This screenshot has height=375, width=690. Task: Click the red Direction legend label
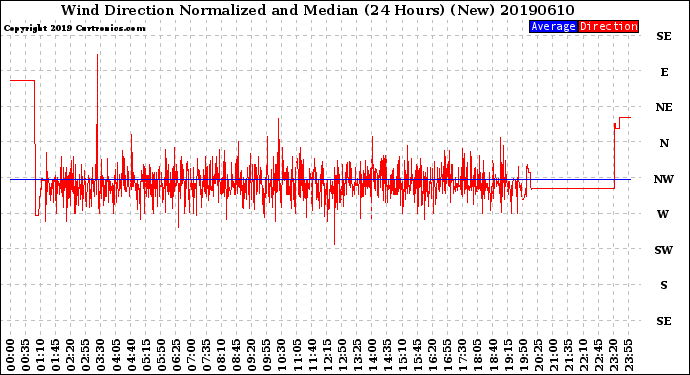coord(608,26)
